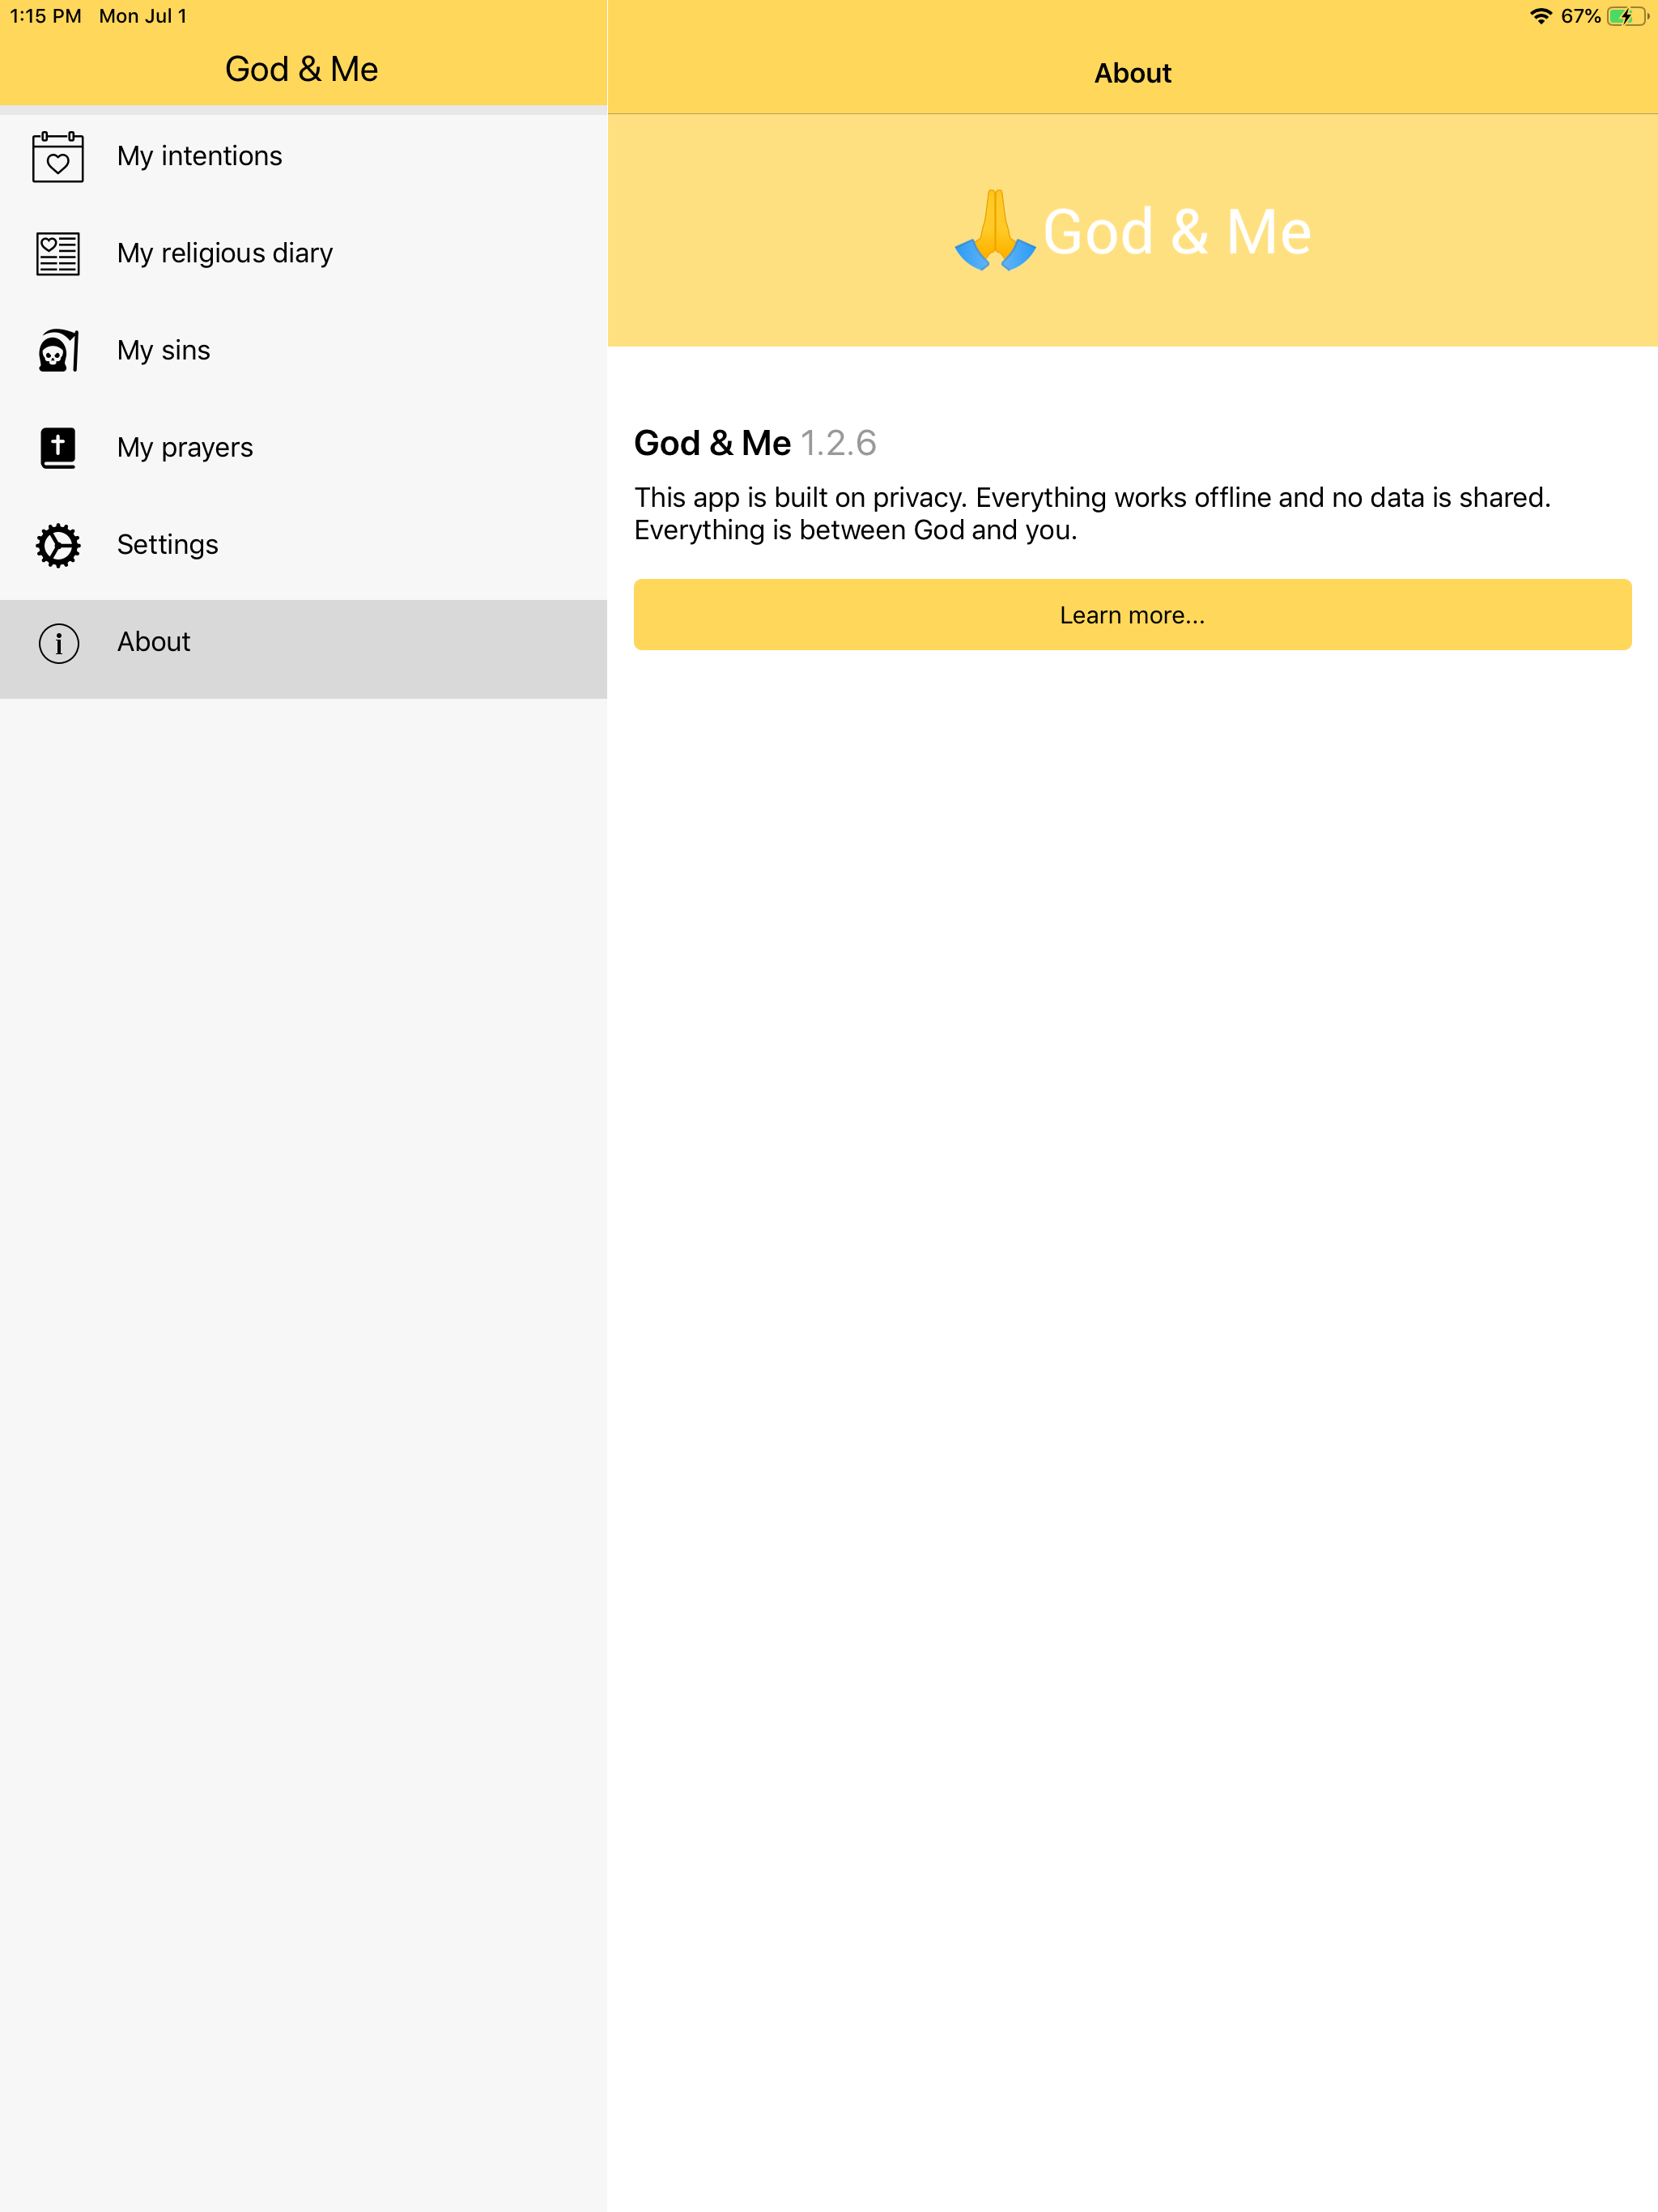Go to My sins section
The width and height of the screenshot is (1658, 2212).
pos(303,351)
